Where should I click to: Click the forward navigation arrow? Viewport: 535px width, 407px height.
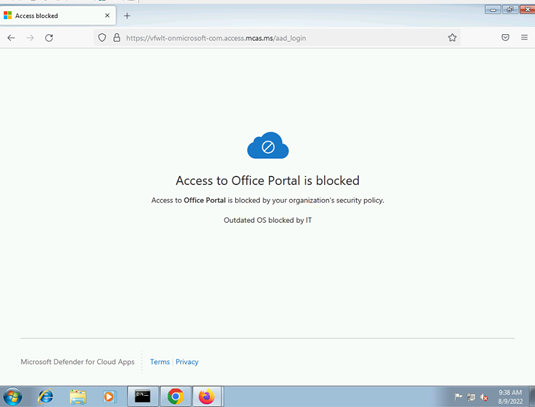[30, 38]
